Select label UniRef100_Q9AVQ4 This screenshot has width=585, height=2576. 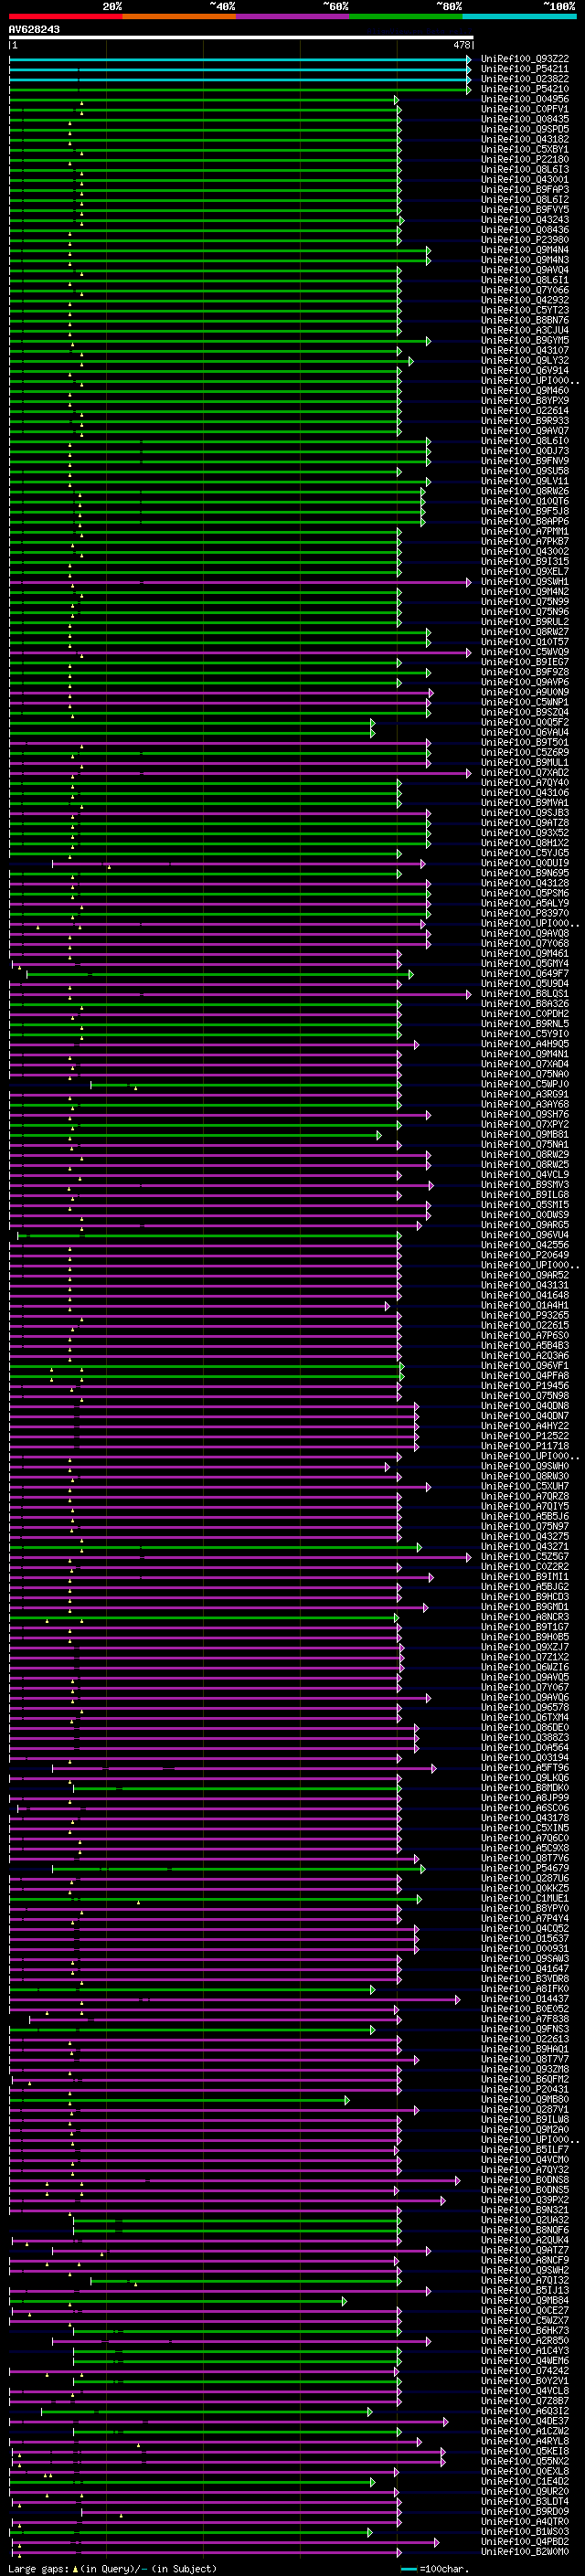coord(525,270)
